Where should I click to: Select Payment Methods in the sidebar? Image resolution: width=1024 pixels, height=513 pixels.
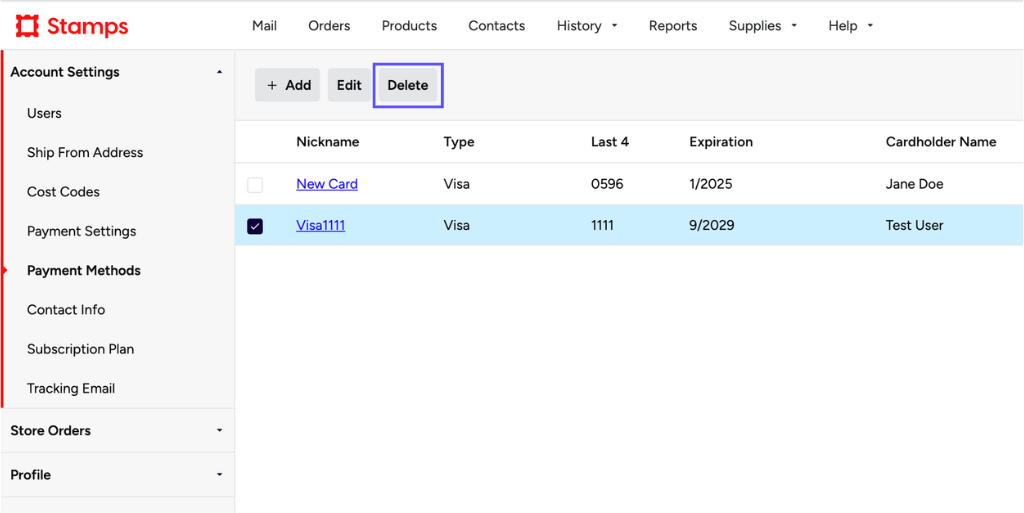(x=84, y=270)
